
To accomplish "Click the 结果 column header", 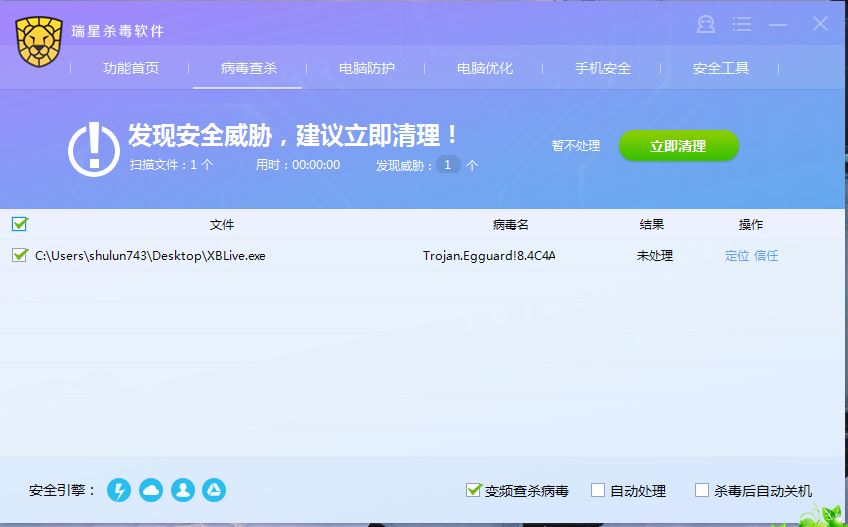I will 652,225.
